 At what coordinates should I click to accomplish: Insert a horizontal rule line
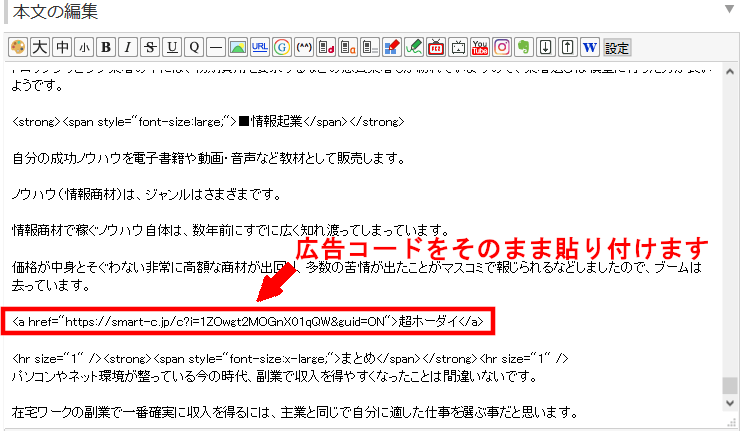pos(216,47)
